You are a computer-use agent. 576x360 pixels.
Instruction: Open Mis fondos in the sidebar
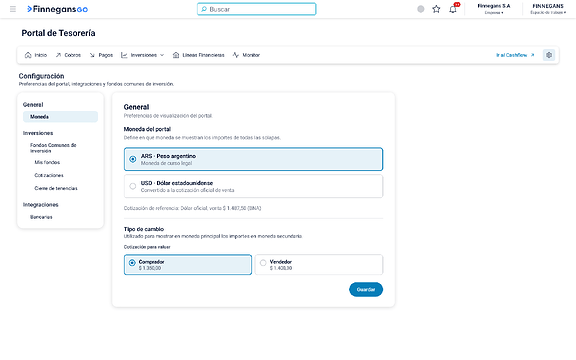[47, 162]
